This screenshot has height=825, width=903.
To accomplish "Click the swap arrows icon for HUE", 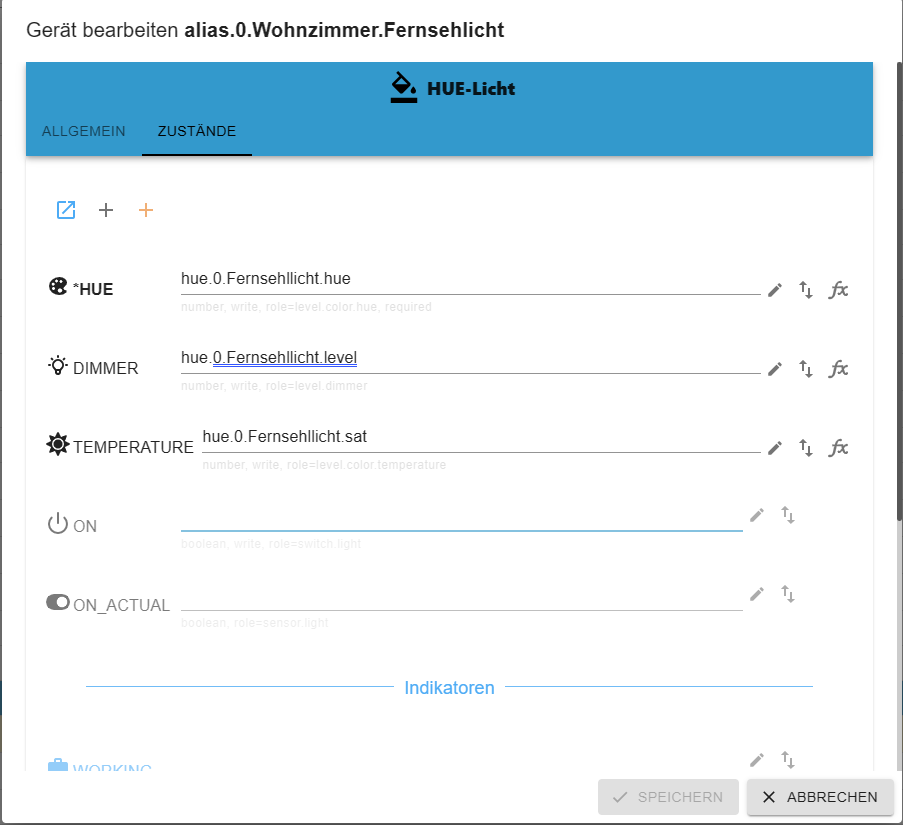I will pos(806,290).
